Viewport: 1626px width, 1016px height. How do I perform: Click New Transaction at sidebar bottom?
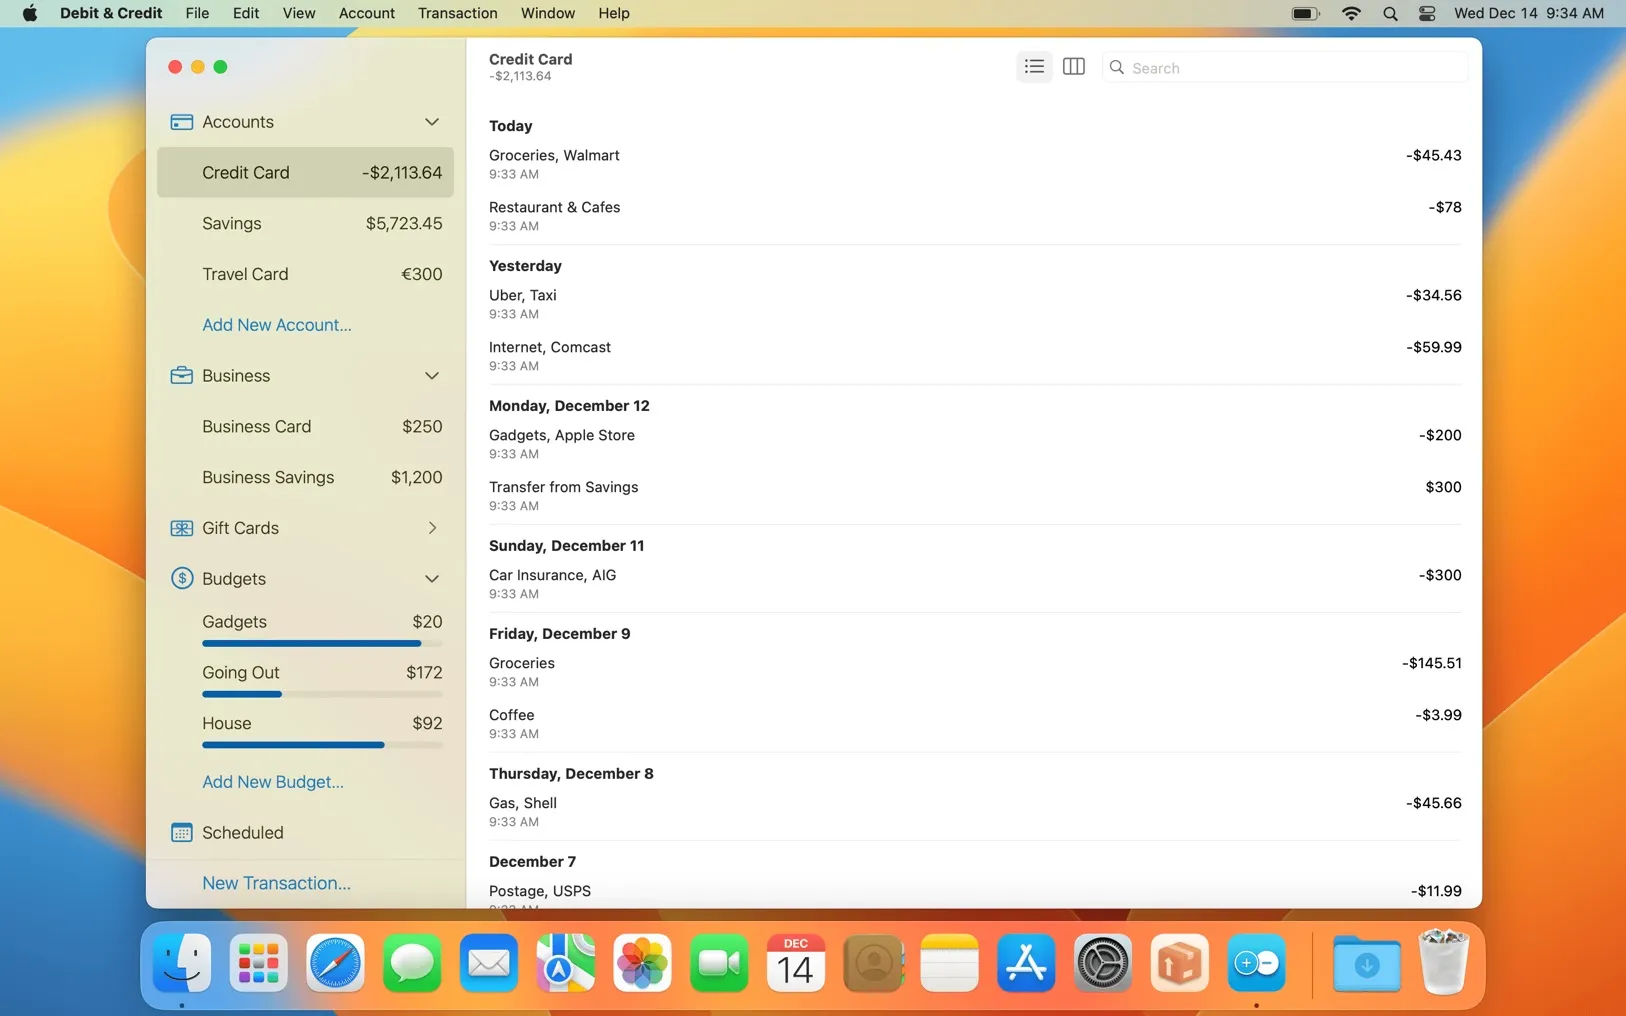tap(275, 883)
